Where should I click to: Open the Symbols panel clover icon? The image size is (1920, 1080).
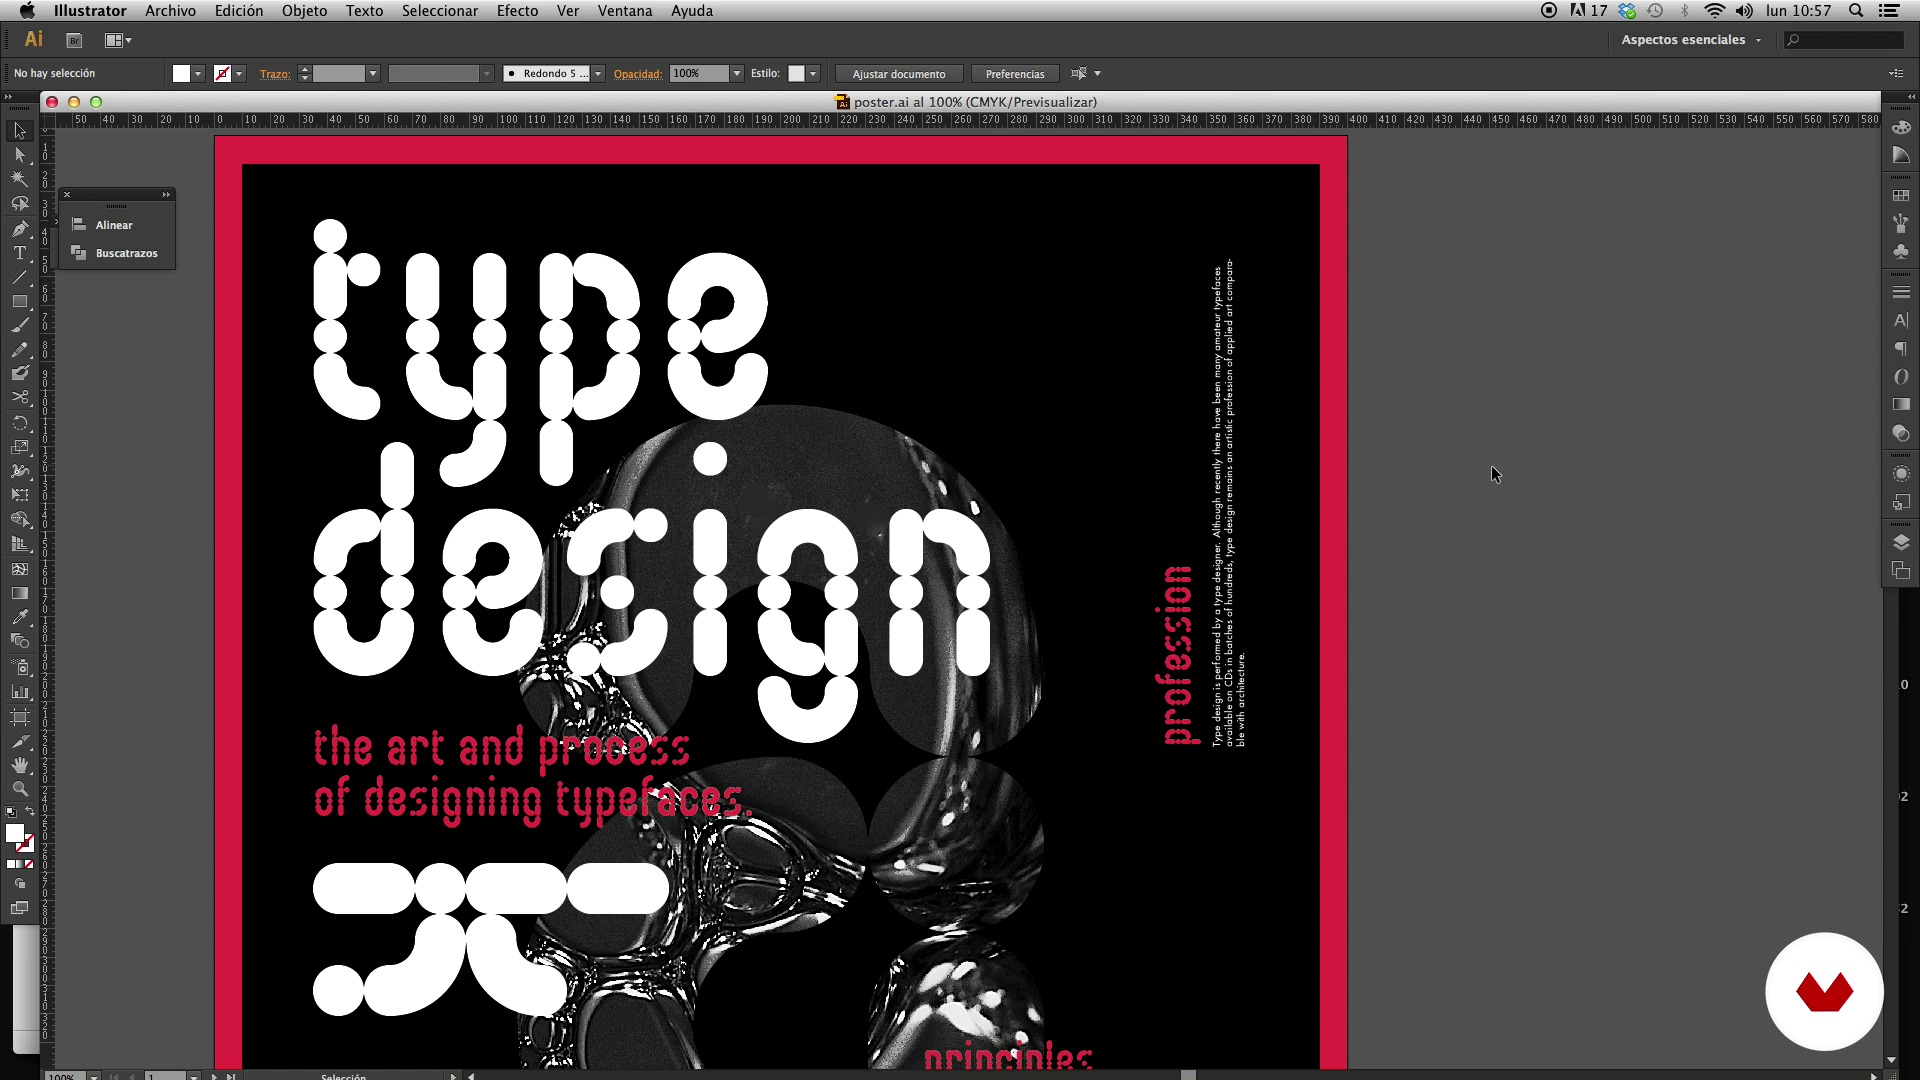1901,252
